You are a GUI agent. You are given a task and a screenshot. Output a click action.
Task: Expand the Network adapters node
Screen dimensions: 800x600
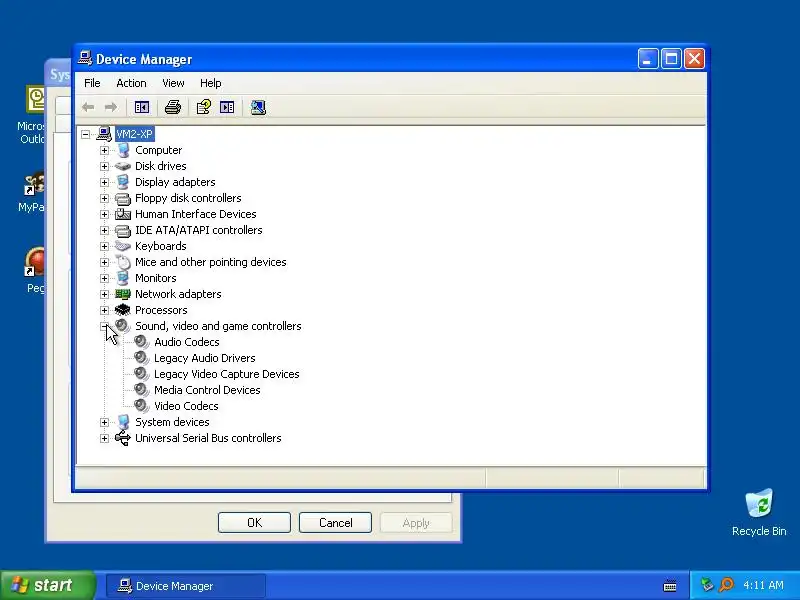coord(105,294)
